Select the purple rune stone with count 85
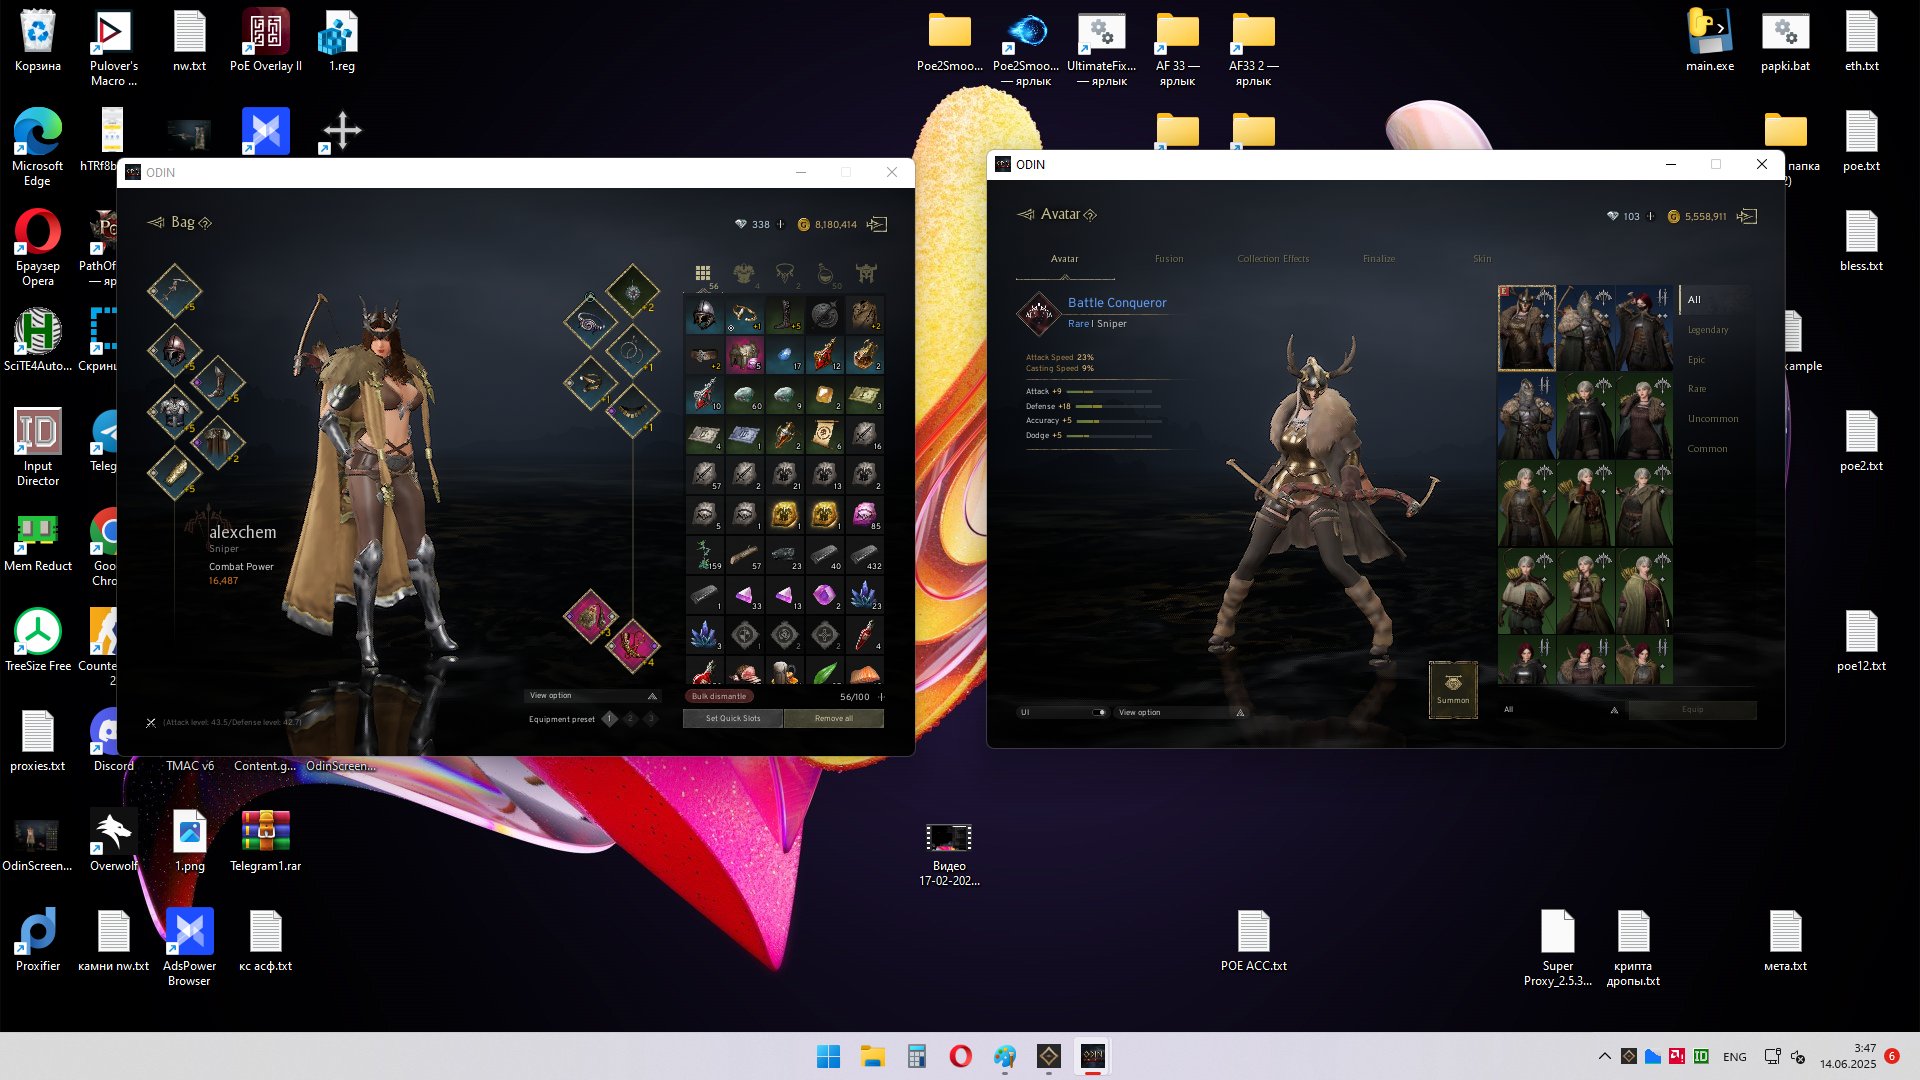 tap(864, 514)
